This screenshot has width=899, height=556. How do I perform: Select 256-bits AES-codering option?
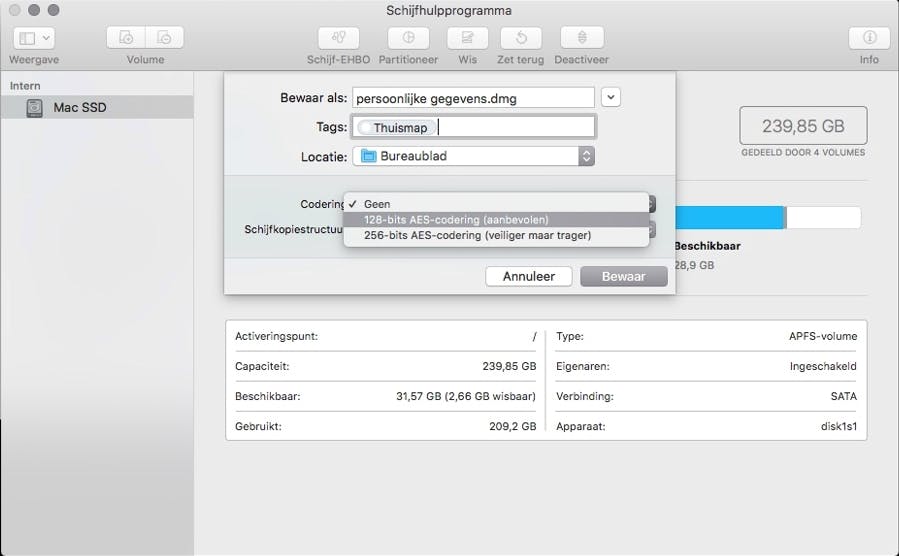(x=477, y=235)
